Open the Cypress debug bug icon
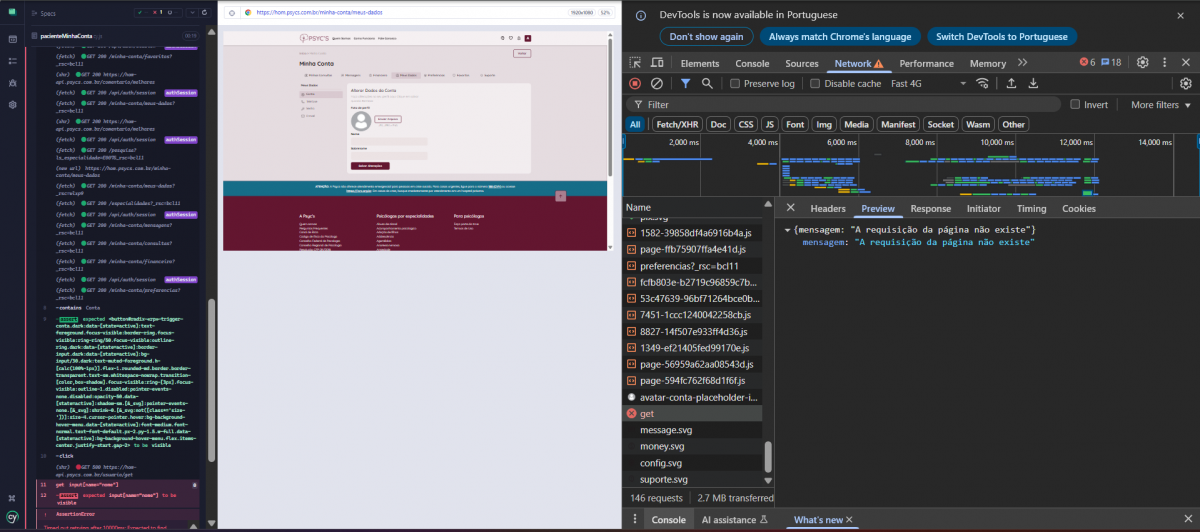 pyautogui.click(x=13, y=82)
